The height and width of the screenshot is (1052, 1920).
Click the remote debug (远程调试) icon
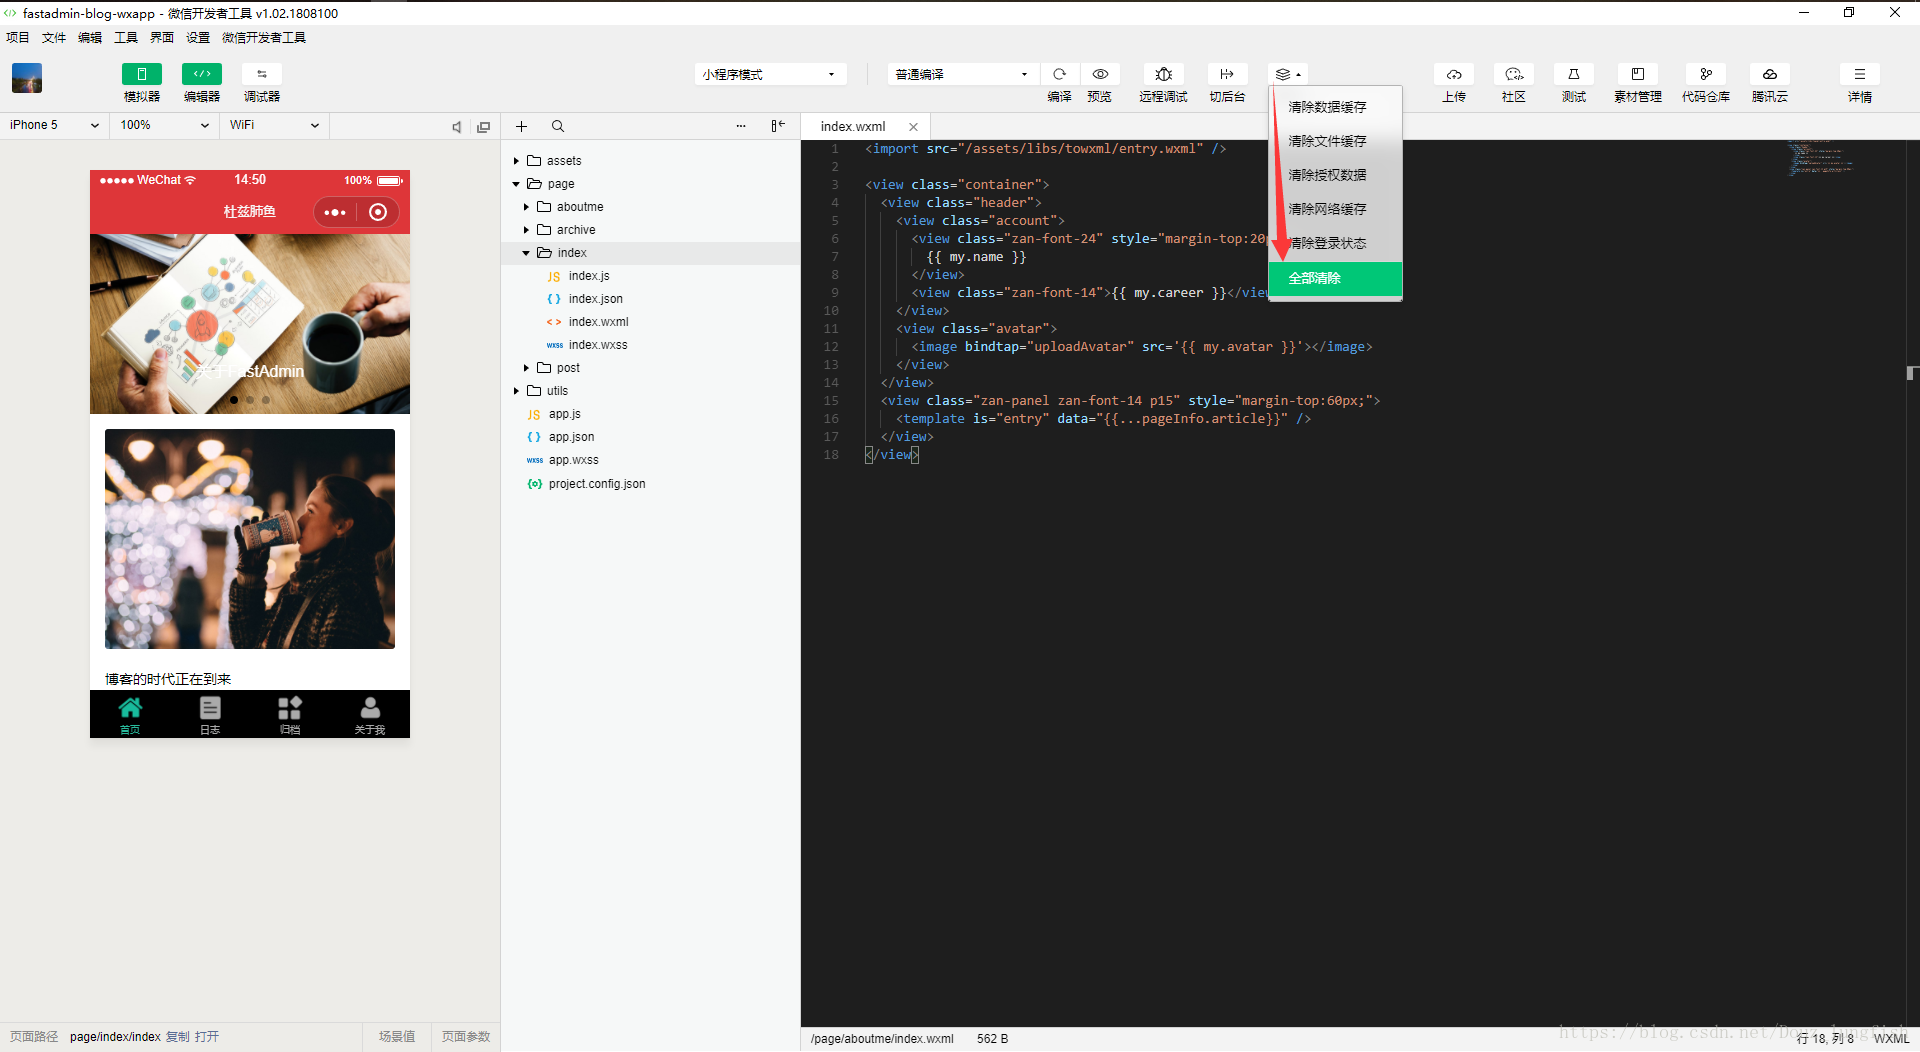(1163, 75)
